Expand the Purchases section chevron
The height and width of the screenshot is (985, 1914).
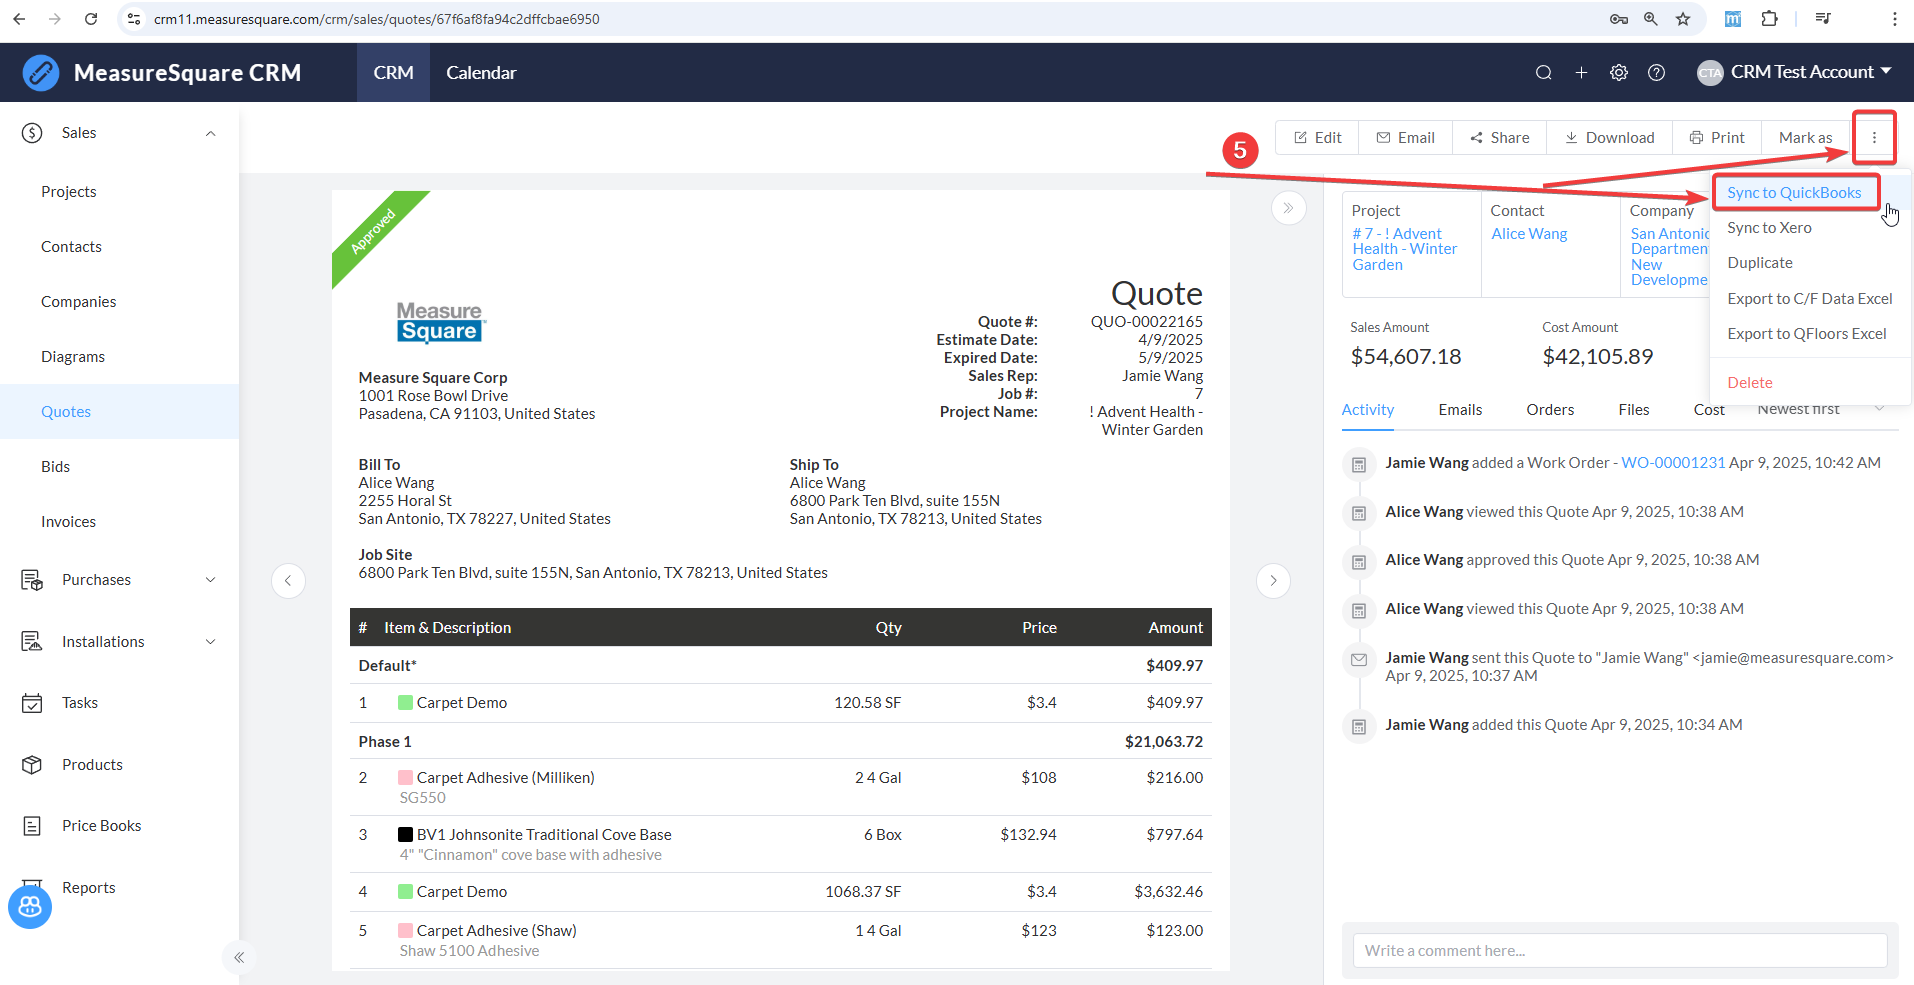(x=210, y=580)
